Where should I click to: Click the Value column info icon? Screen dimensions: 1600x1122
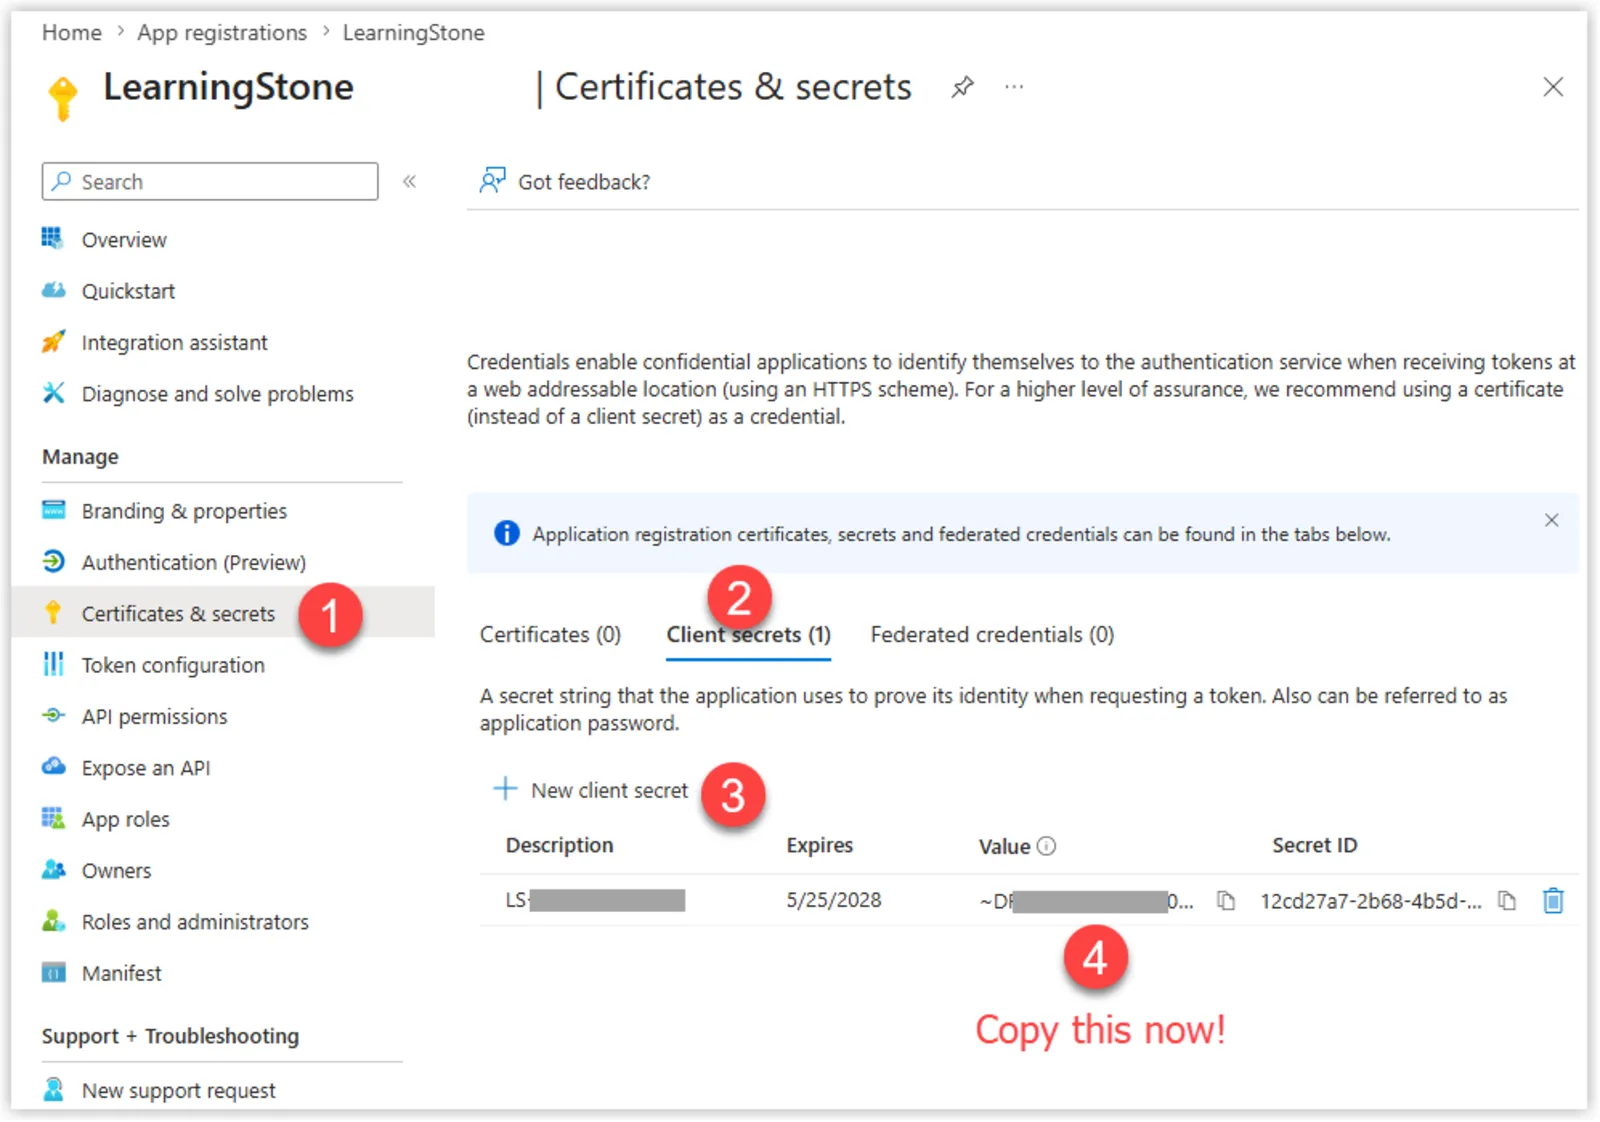(x=1046, y=846)
